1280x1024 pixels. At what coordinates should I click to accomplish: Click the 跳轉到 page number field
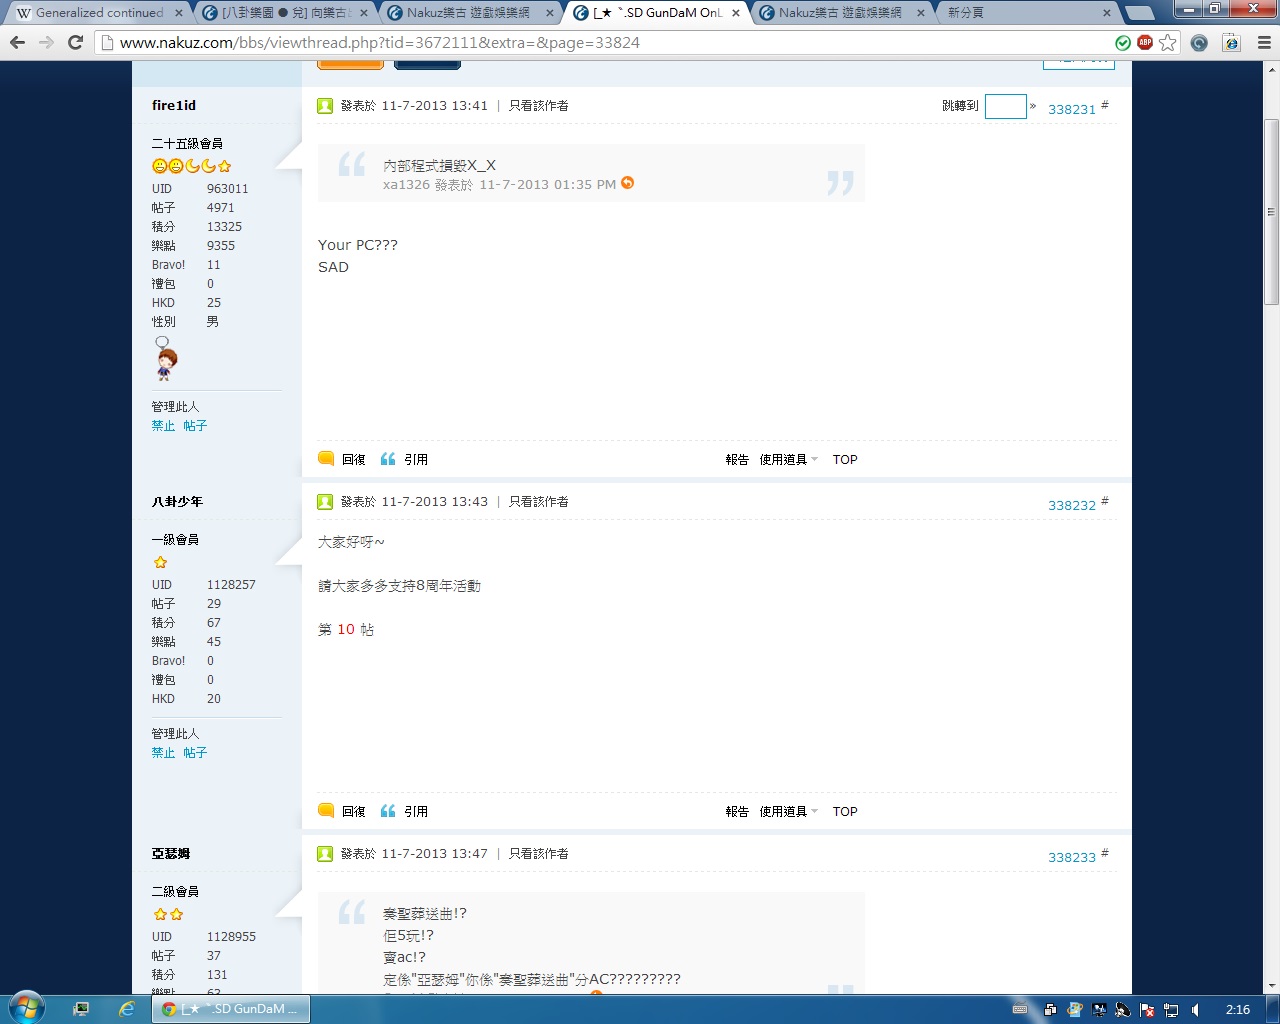point(1005,106)
